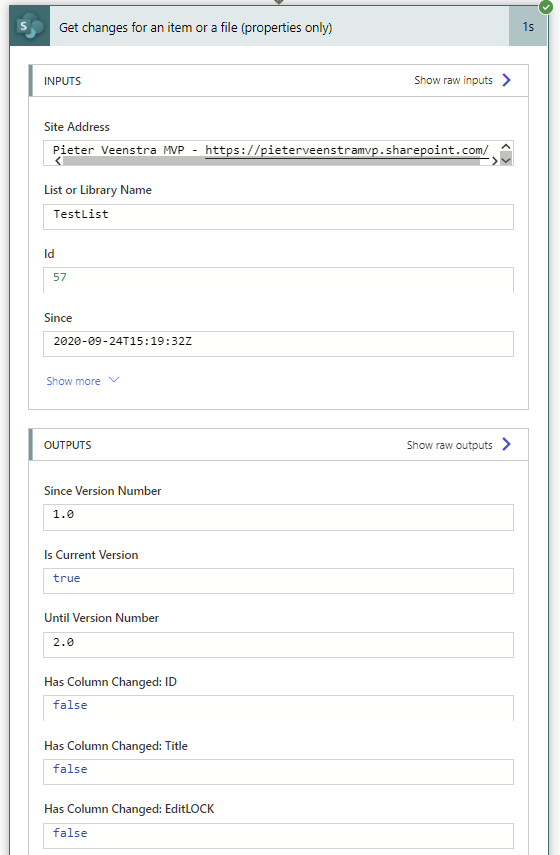Click the pieterveenstramvp.sharepoint.com URL

coord(347,150)
